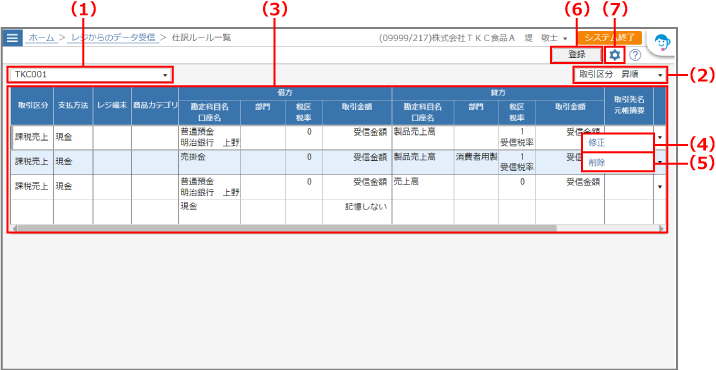The height and width of the screenshot is (370, 716).
Task: Choose 修正 from the row menu
Action: [617, 142]
